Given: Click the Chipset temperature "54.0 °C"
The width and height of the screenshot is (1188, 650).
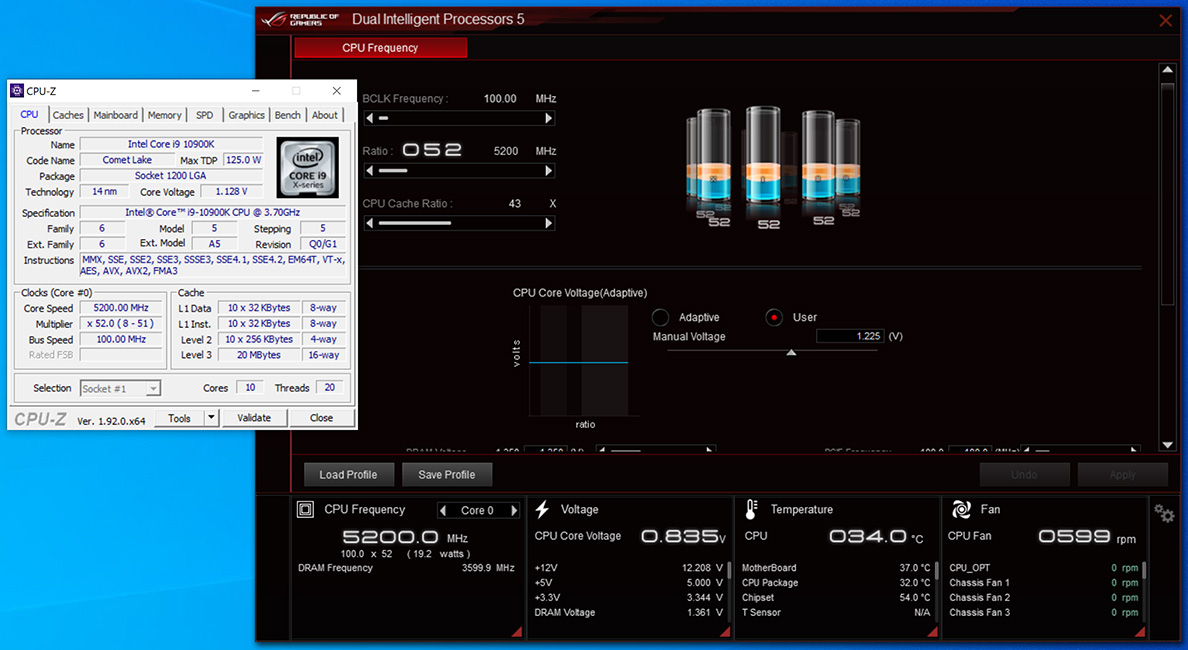Looking at the screenshot, I should tap(914, 598).
